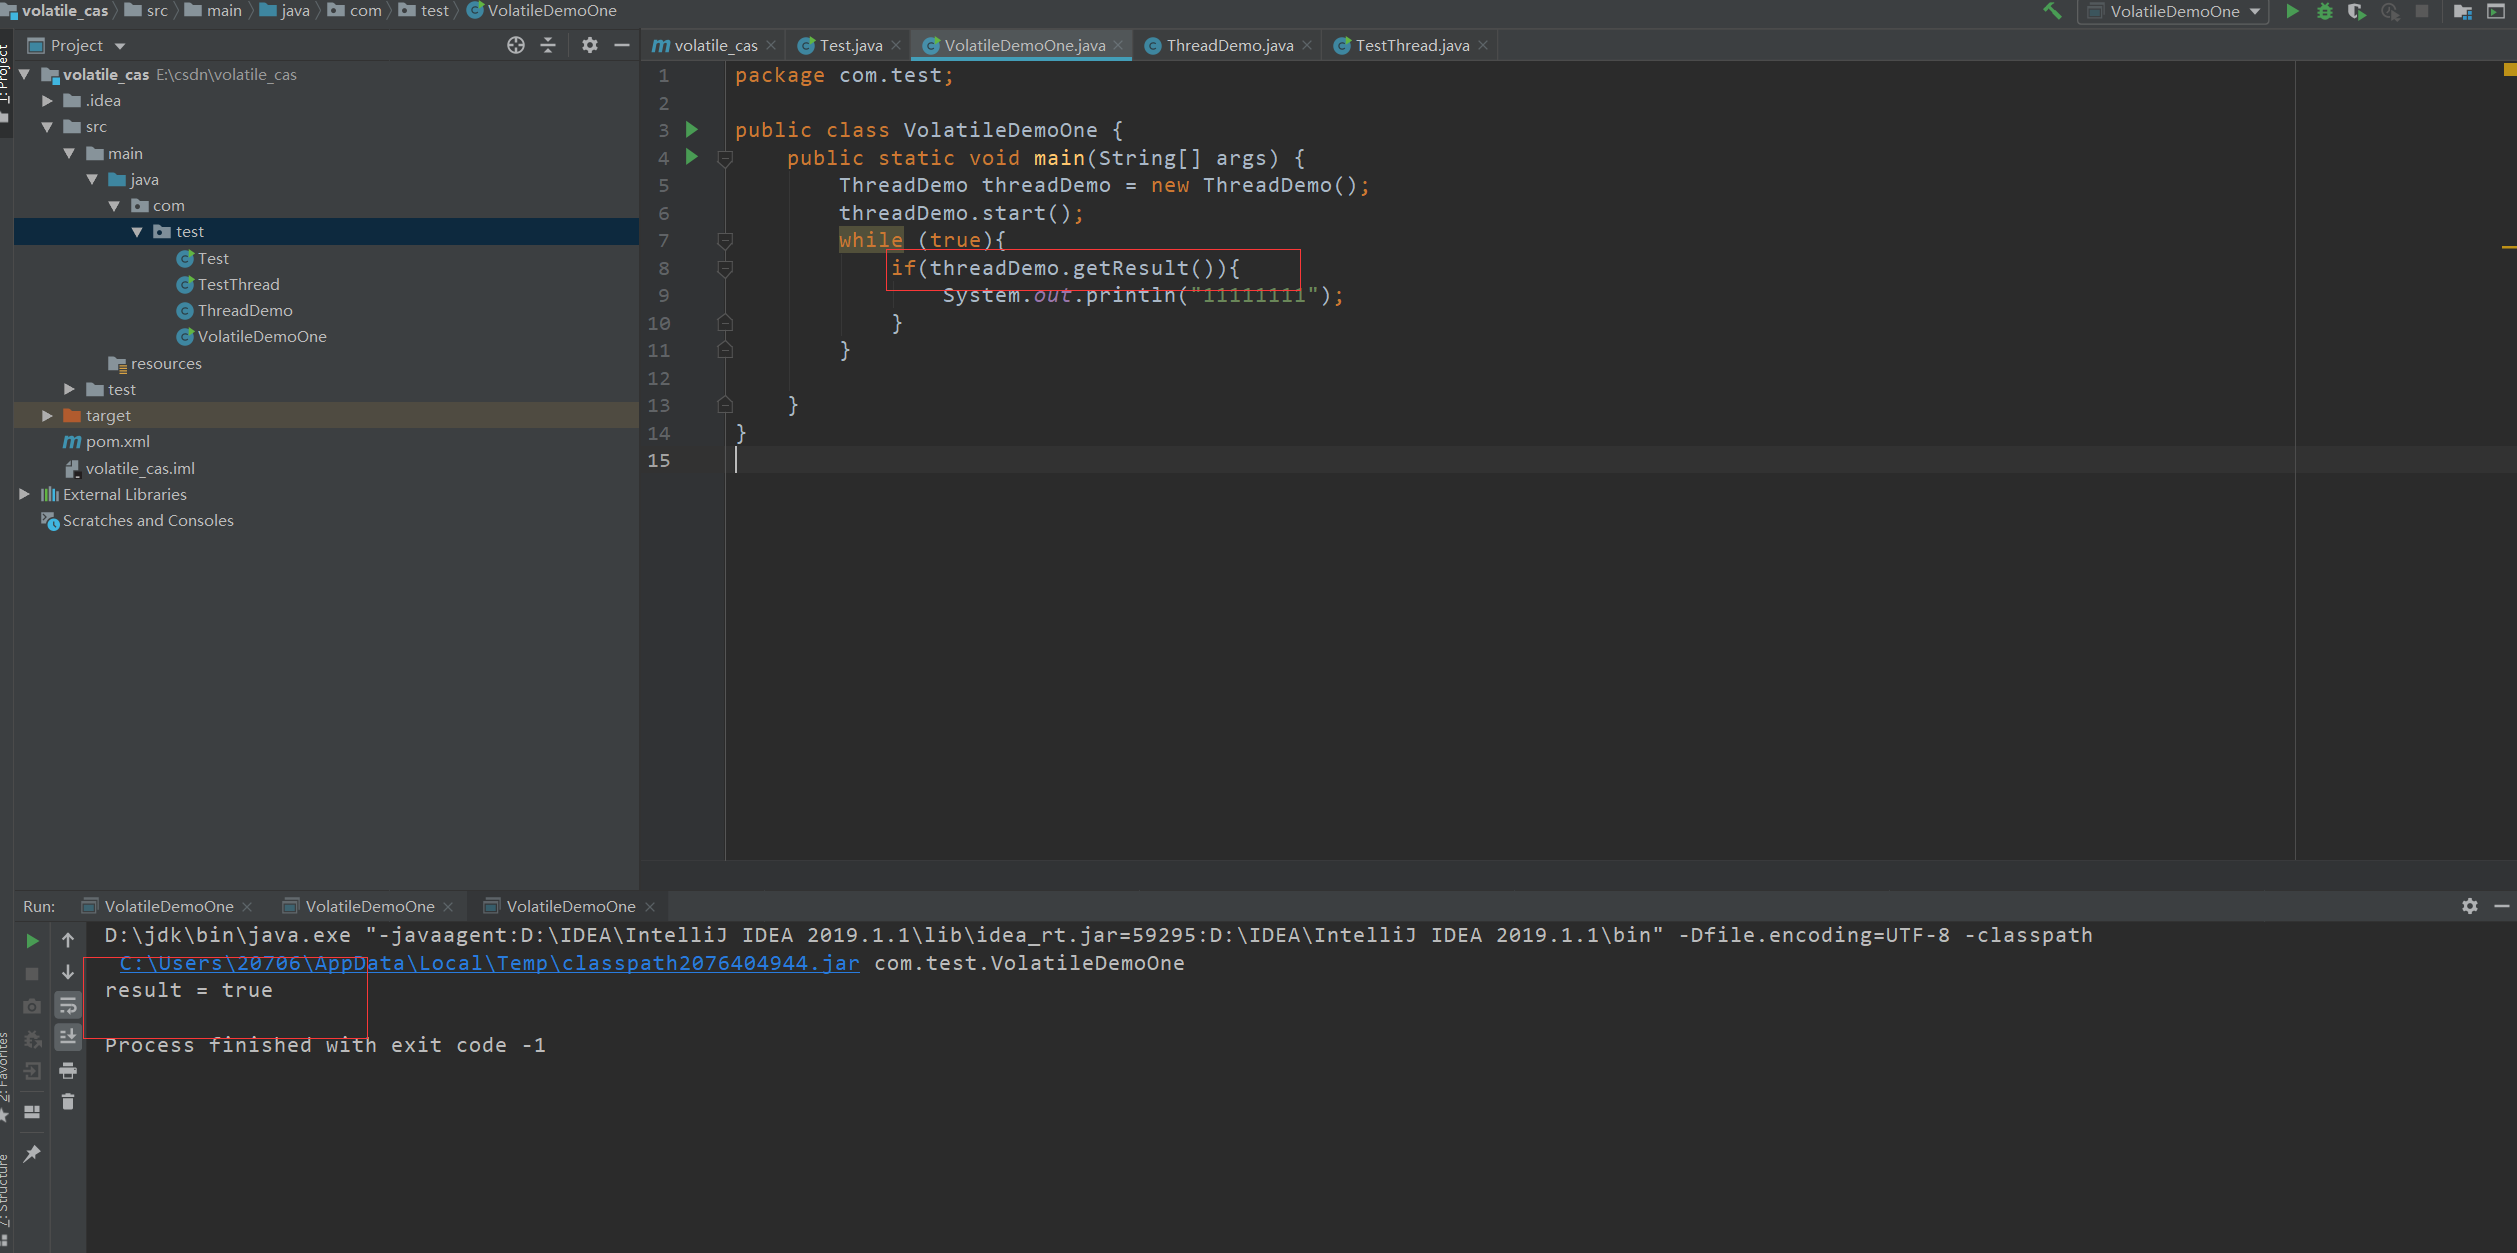The width and height of the screenshot is (2517, 1253).
Task: Open the run anything window icon
Action: pyautogui.click(x=2496, y=11)
